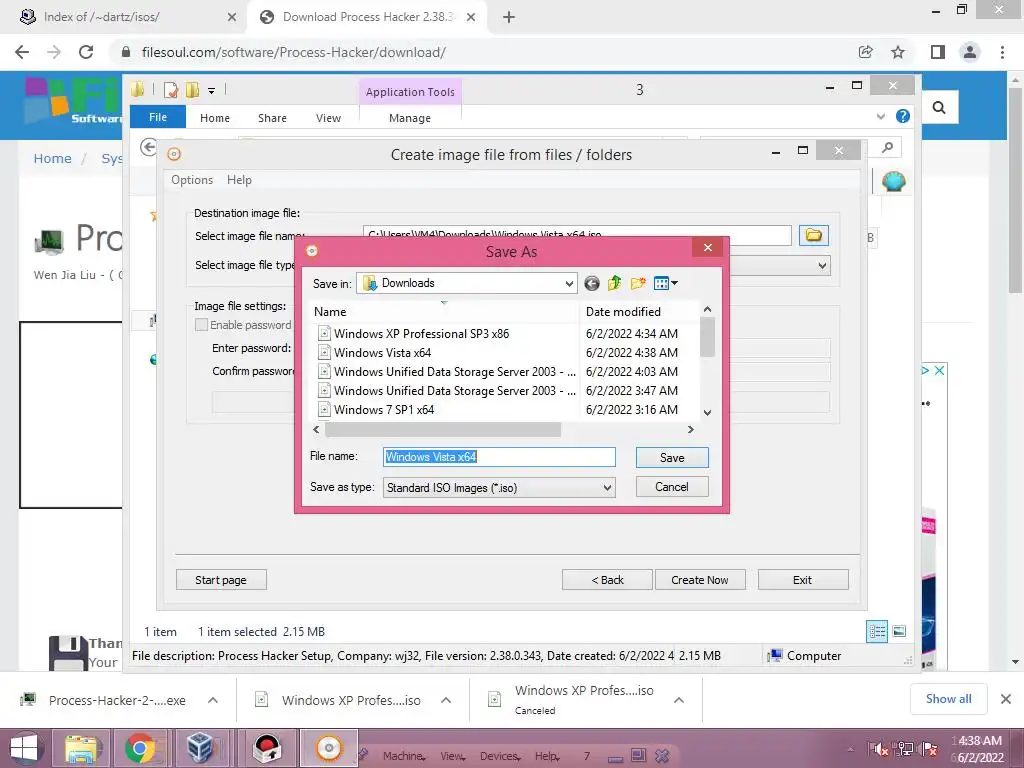Click the Start page button

[x=221, y=580]
